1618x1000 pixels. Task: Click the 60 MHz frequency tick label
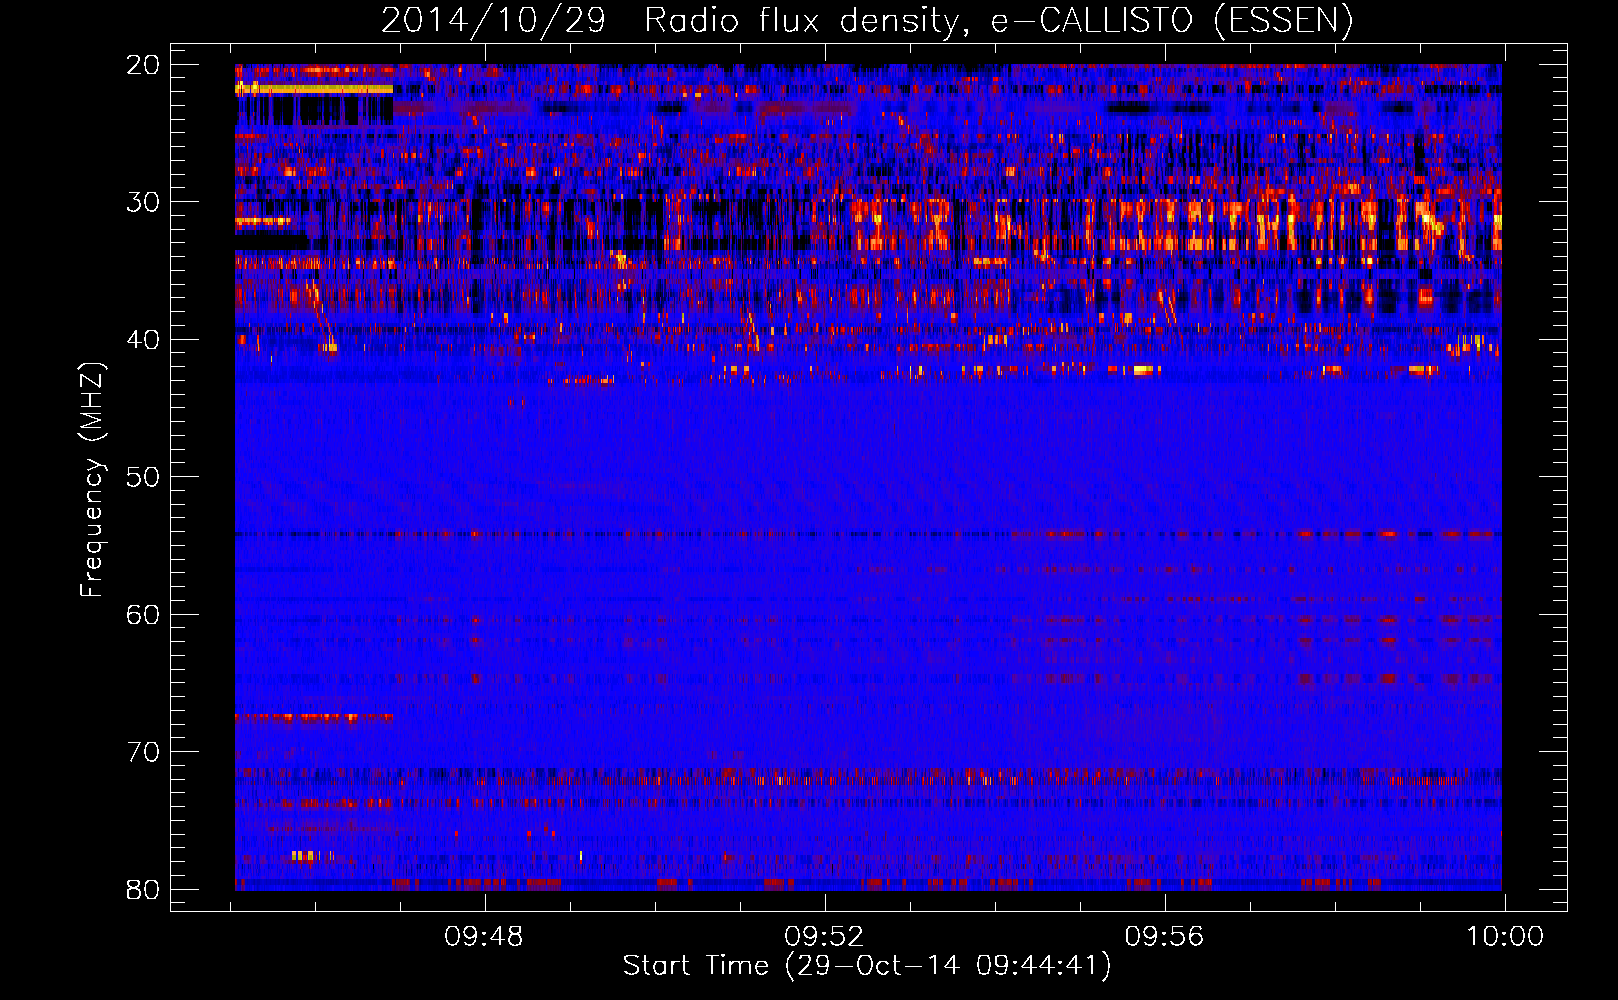(x=143, y=614)
